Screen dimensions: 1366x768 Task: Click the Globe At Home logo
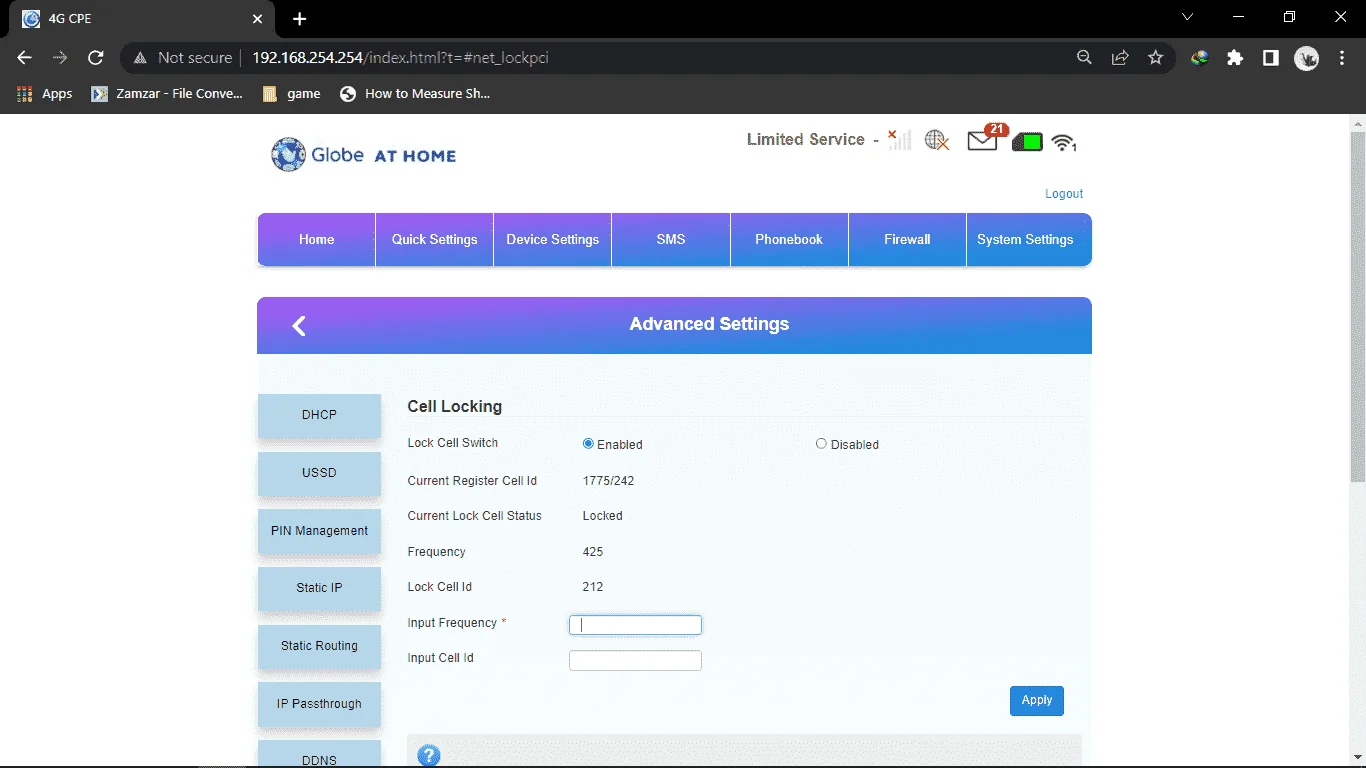point(364,155)
